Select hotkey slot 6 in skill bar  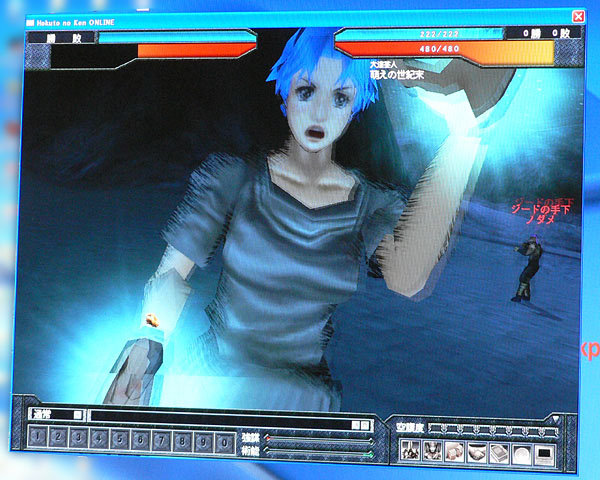[x=141, y=441]
